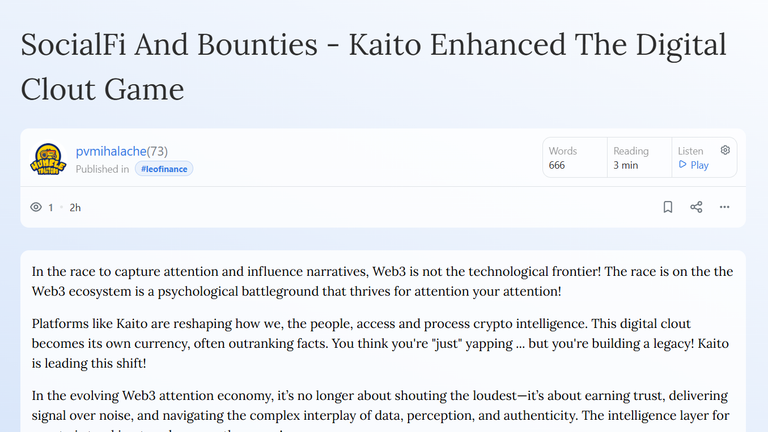Click the article title heading
This screenshot has height=432, width=768.
click(x=373, y=67)
